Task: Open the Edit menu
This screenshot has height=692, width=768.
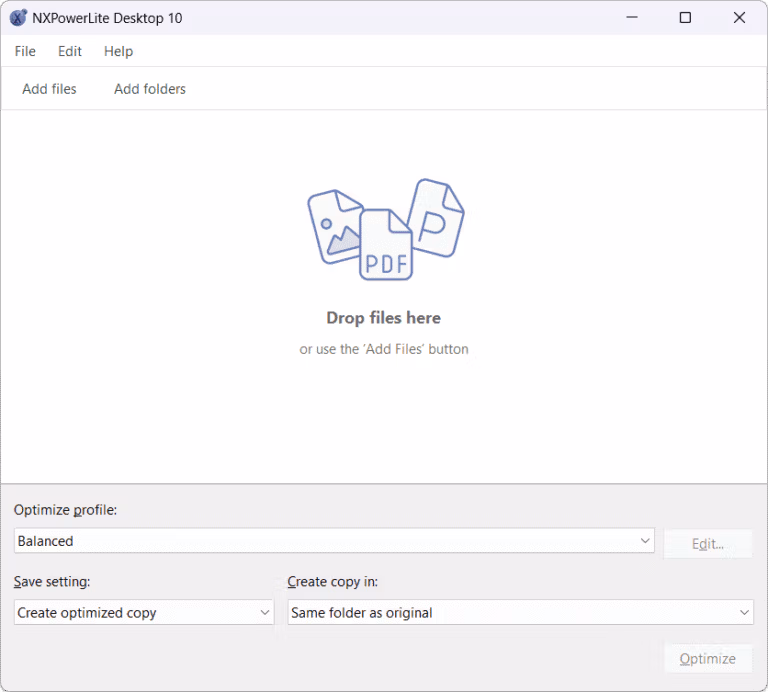Action: [x=70, y=51]
